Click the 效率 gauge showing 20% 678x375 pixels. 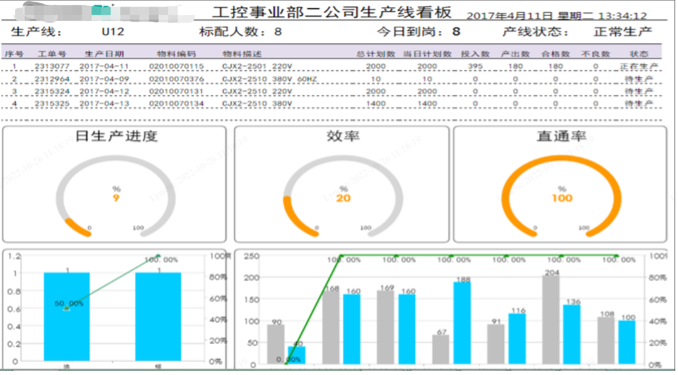coord(343,197)
